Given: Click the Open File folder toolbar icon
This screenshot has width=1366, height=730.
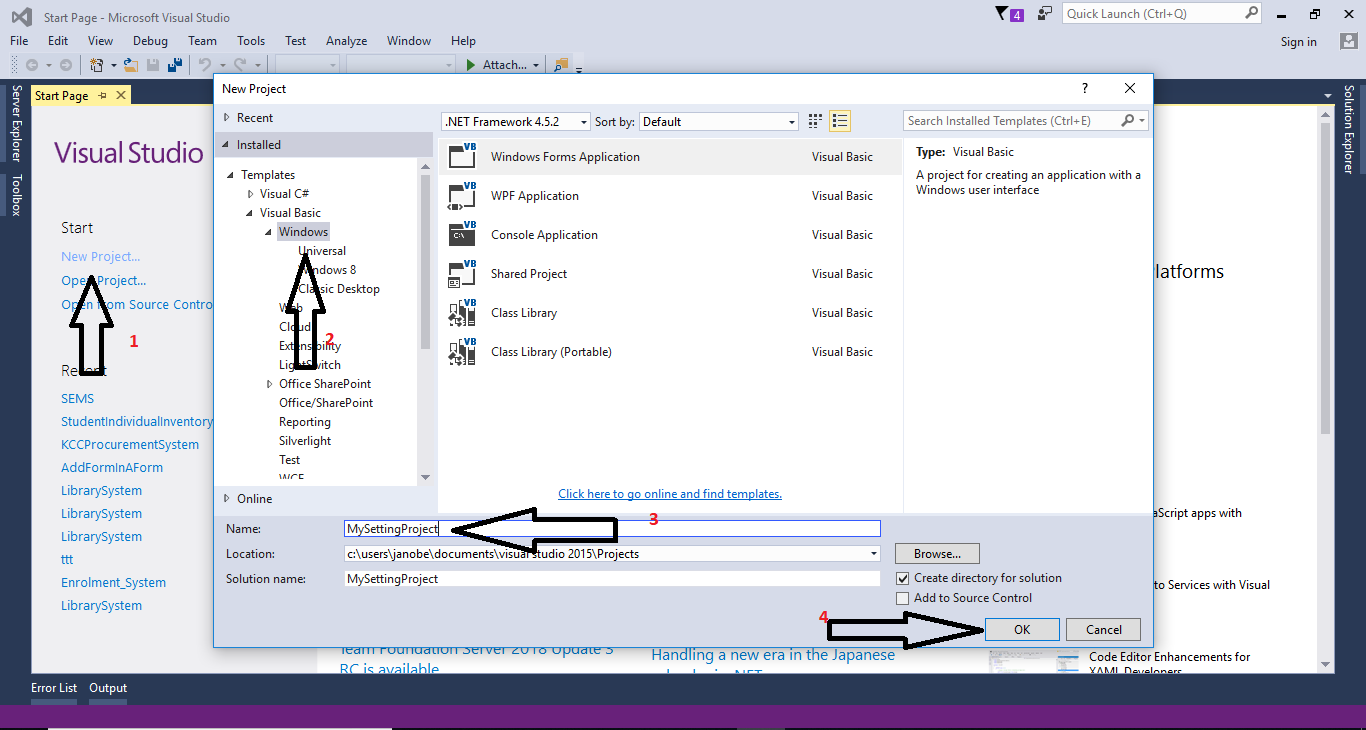Looking at the screenshot, I should coord(130,65).
